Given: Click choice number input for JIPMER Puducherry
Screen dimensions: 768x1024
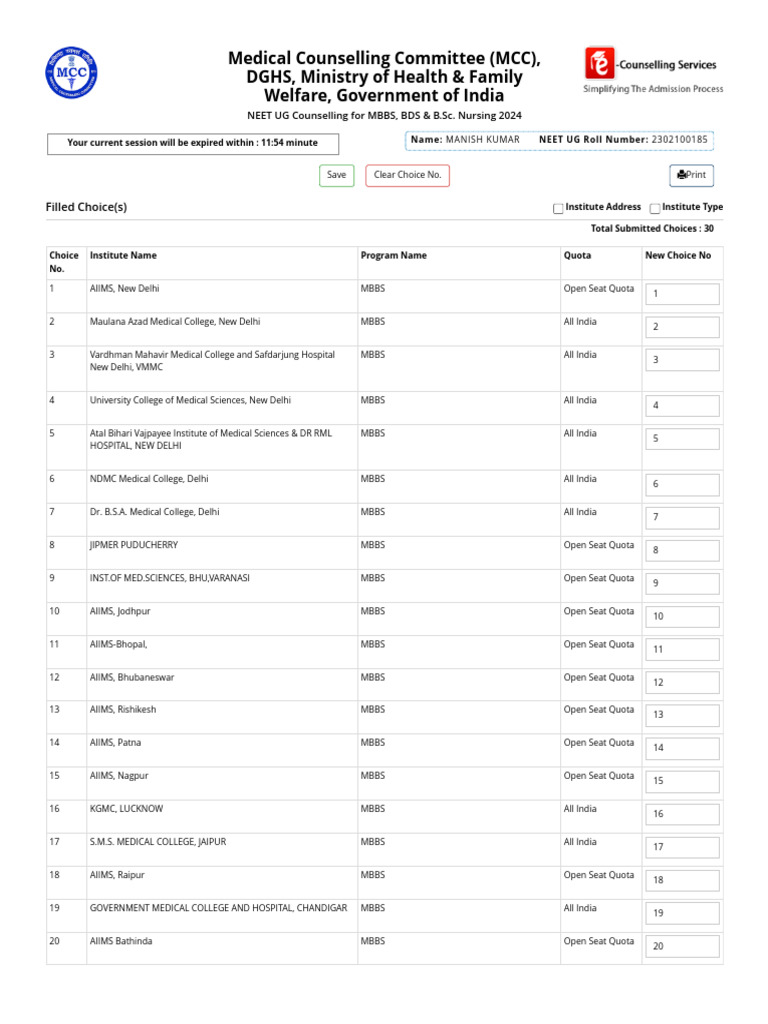Looking at the screenshot, I should [682, 550].
